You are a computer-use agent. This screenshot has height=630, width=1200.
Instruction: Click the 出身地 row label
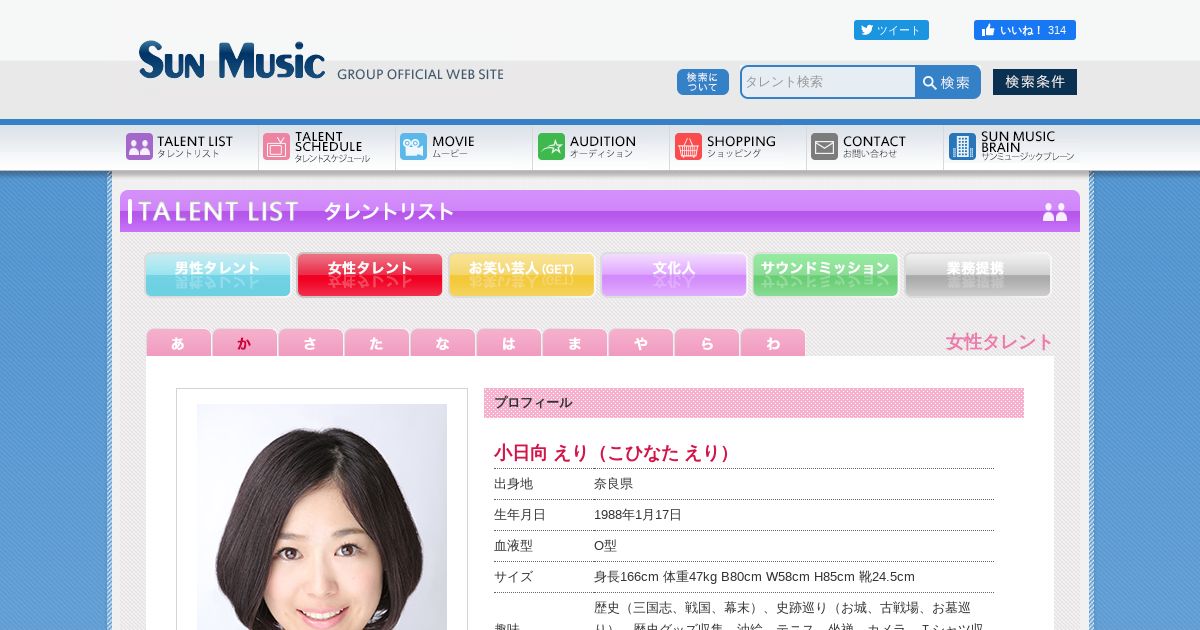click(513, 484)
